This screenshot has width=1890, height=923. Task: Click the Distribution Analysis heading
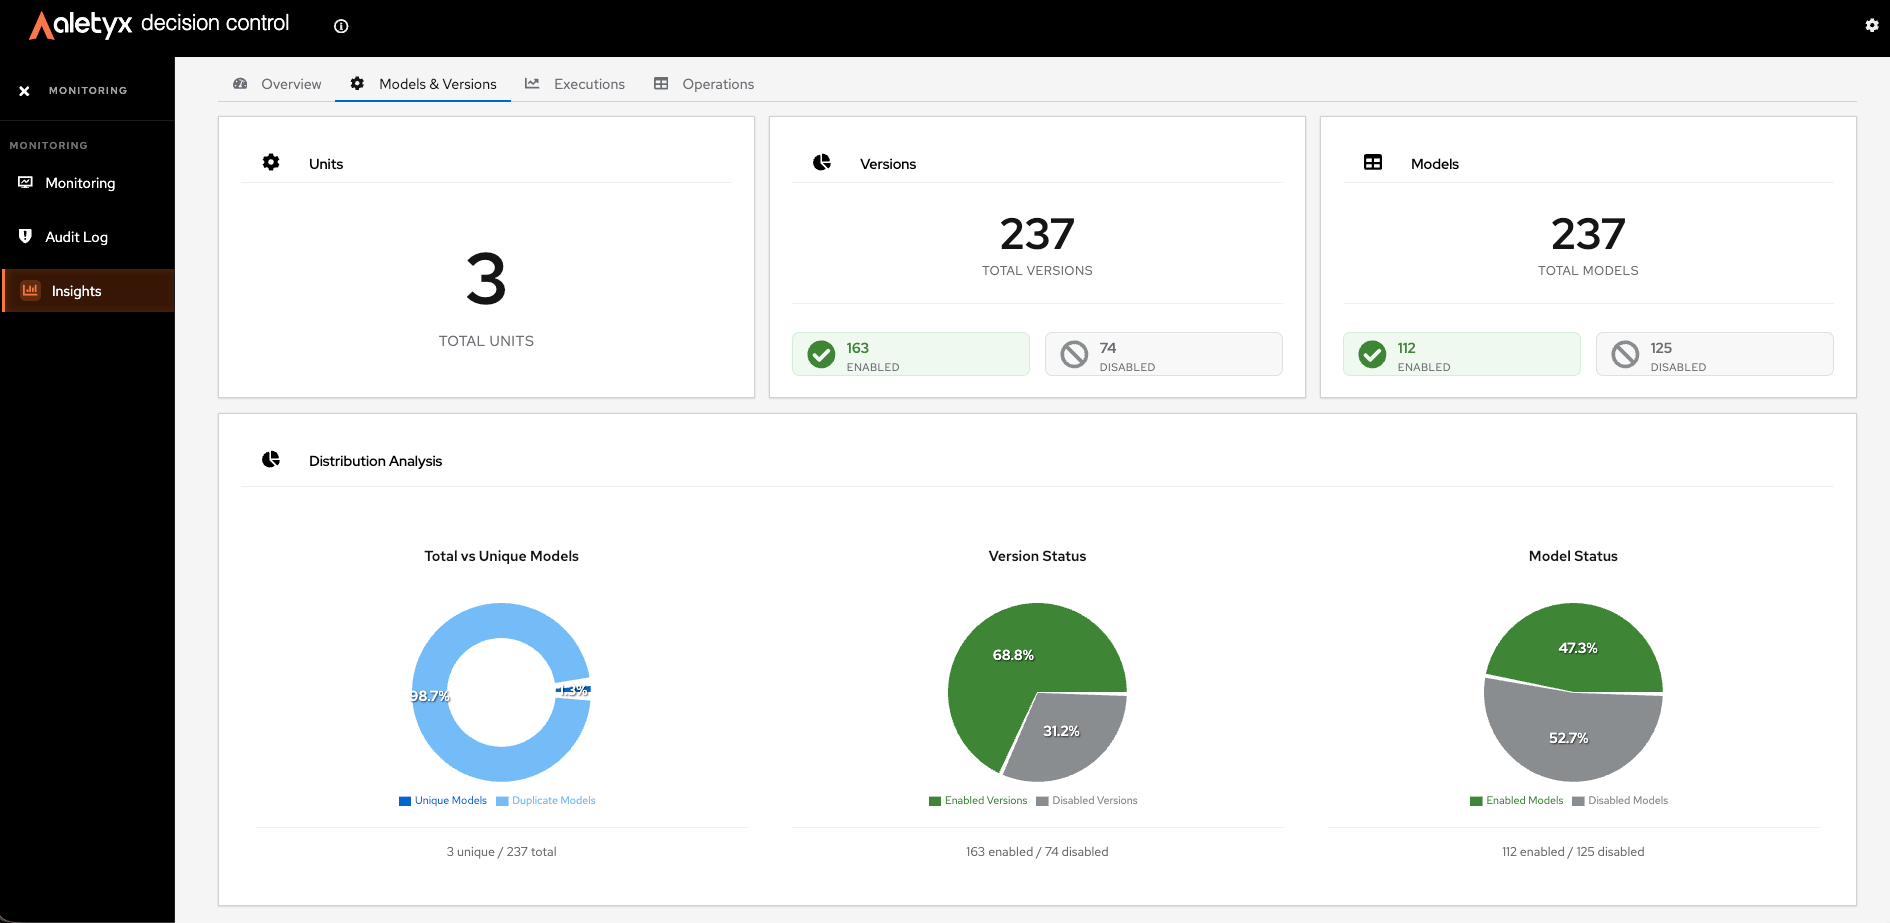point(375,461)
